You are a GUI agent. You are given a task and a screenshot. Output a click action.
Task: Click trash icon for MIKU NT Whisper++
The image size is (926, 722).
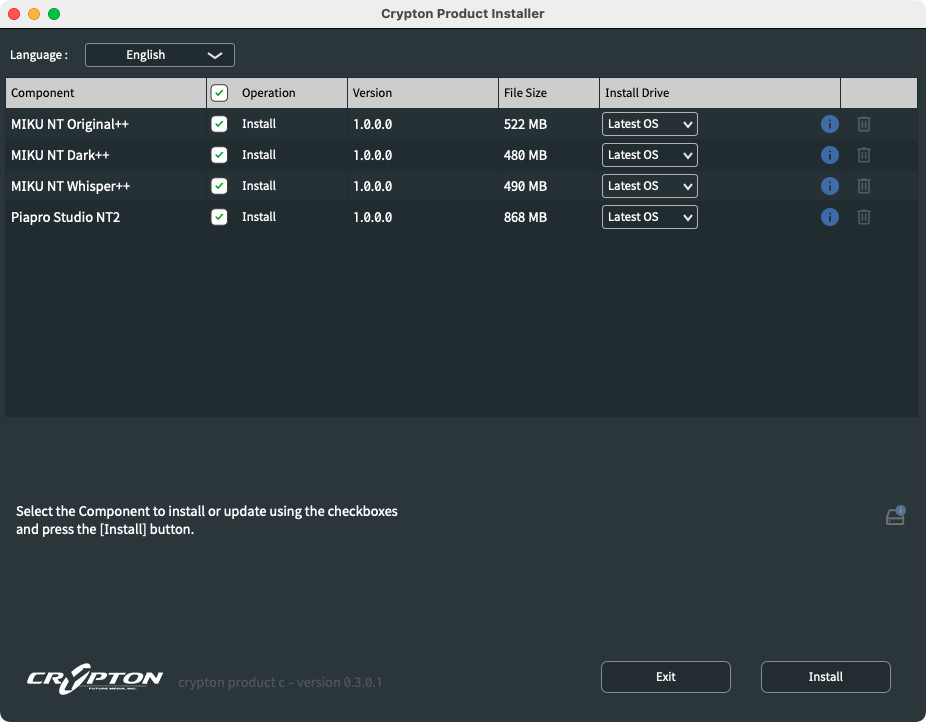pos(863,186)
